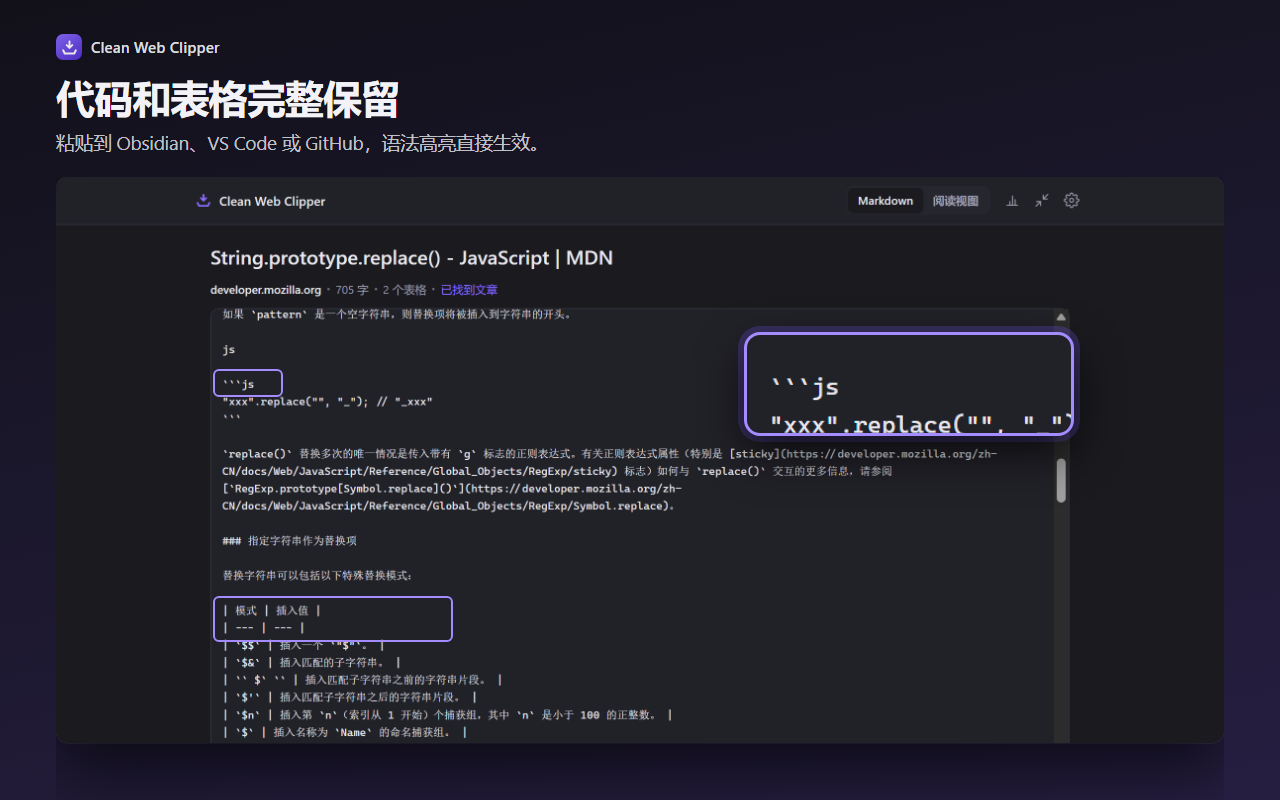
Task: Open the statistics bar chart icon
Action: (x=1012, y=200)
